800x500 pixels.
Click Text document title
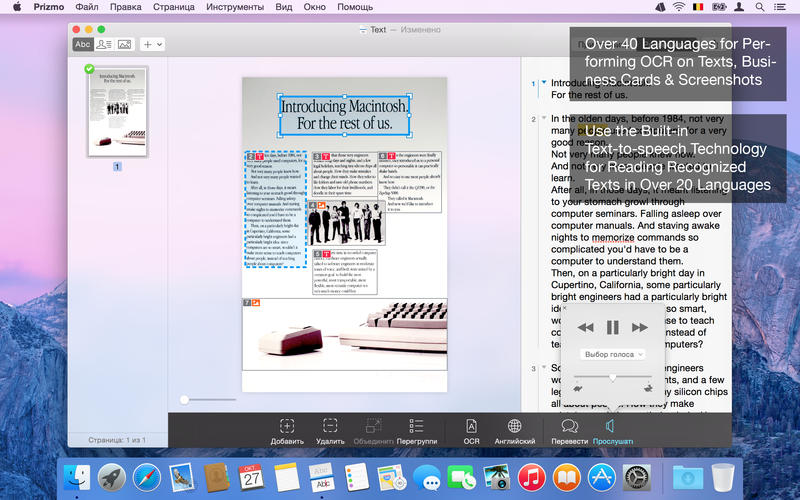click(x=378, y=30)
